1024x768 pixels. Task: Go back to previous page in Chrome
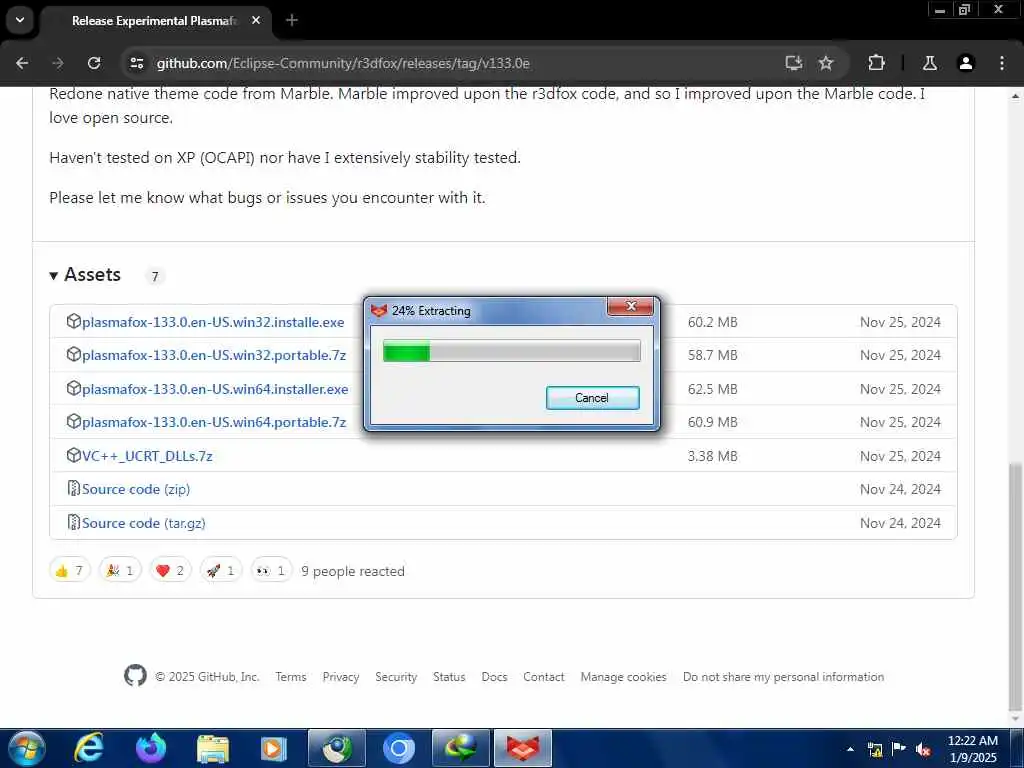click(22, 63)
